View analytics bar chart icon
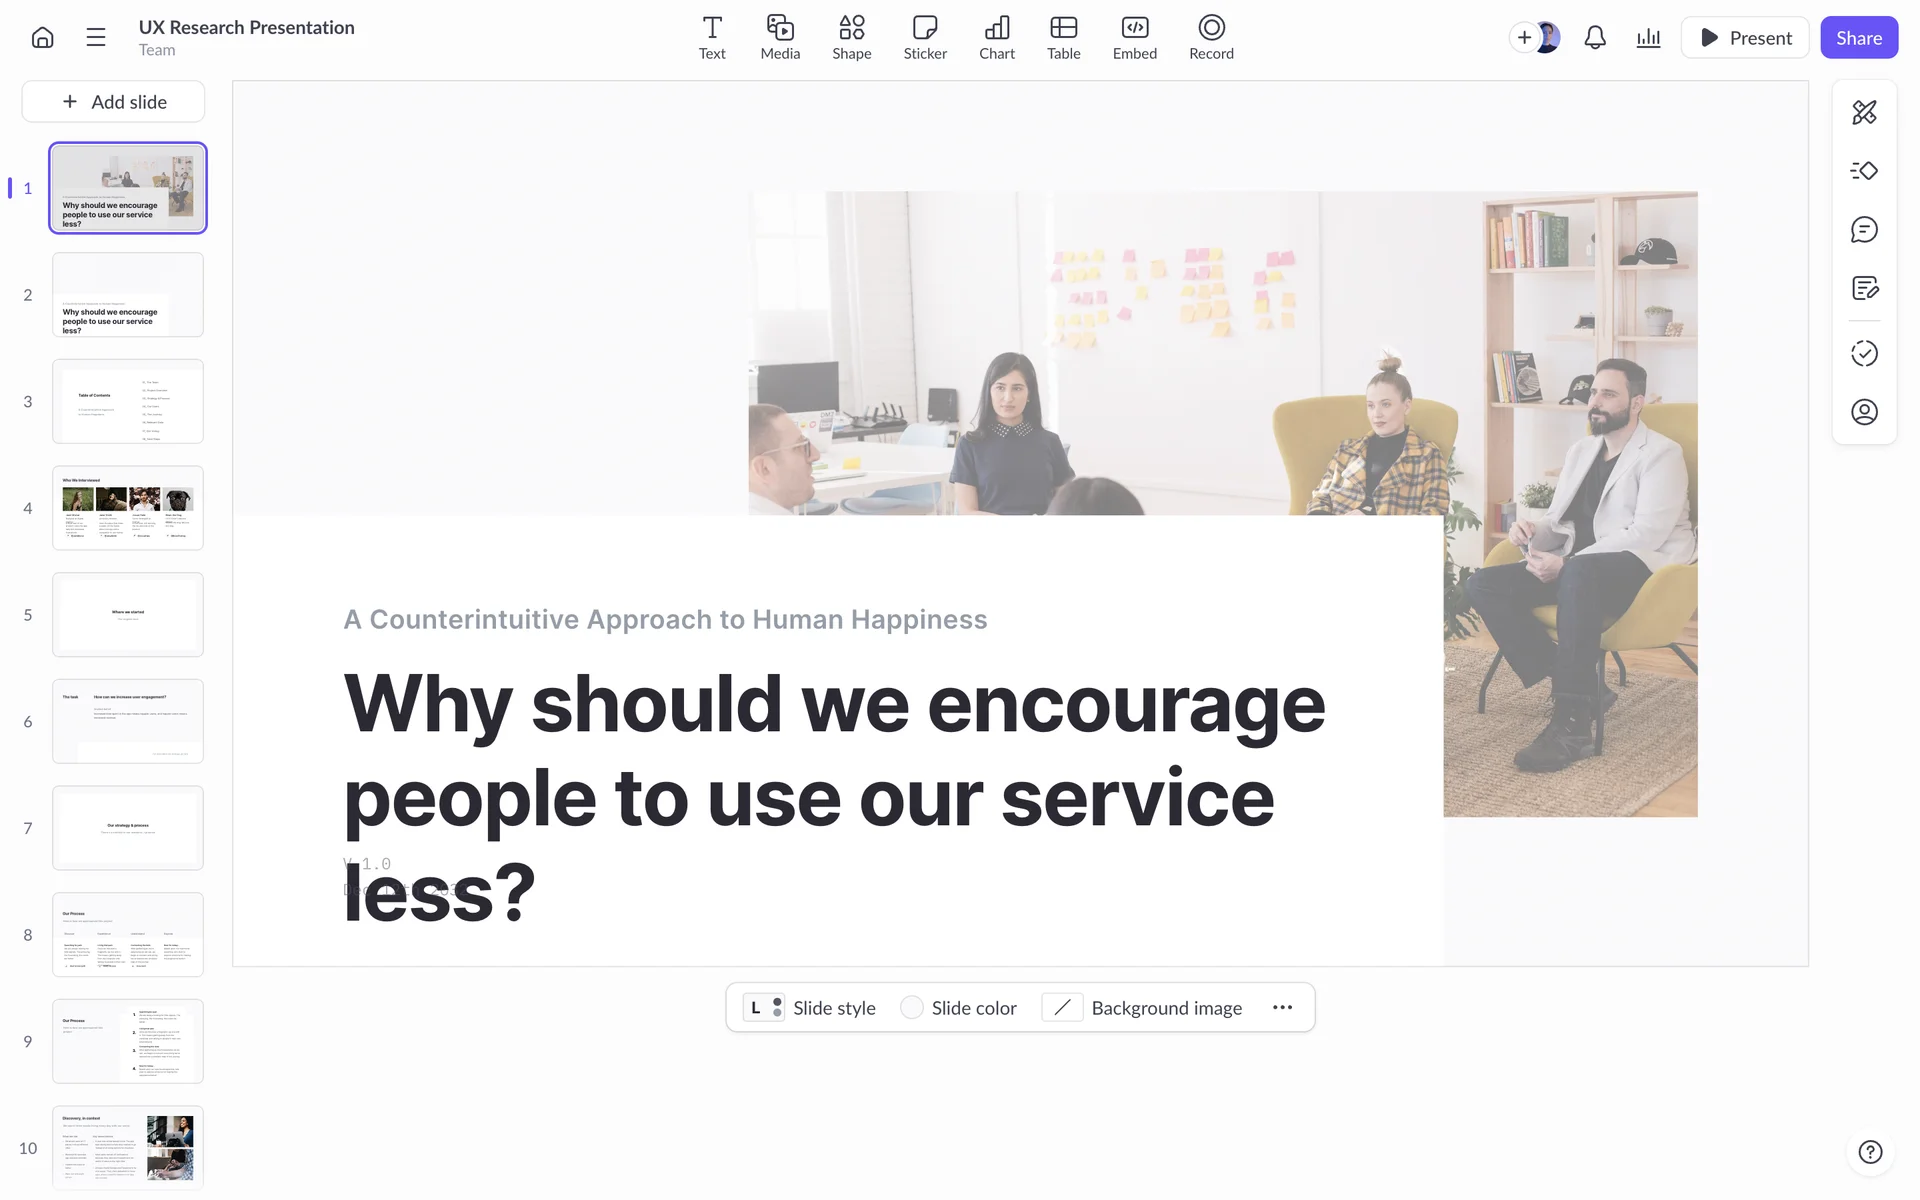 point(1648,38)
